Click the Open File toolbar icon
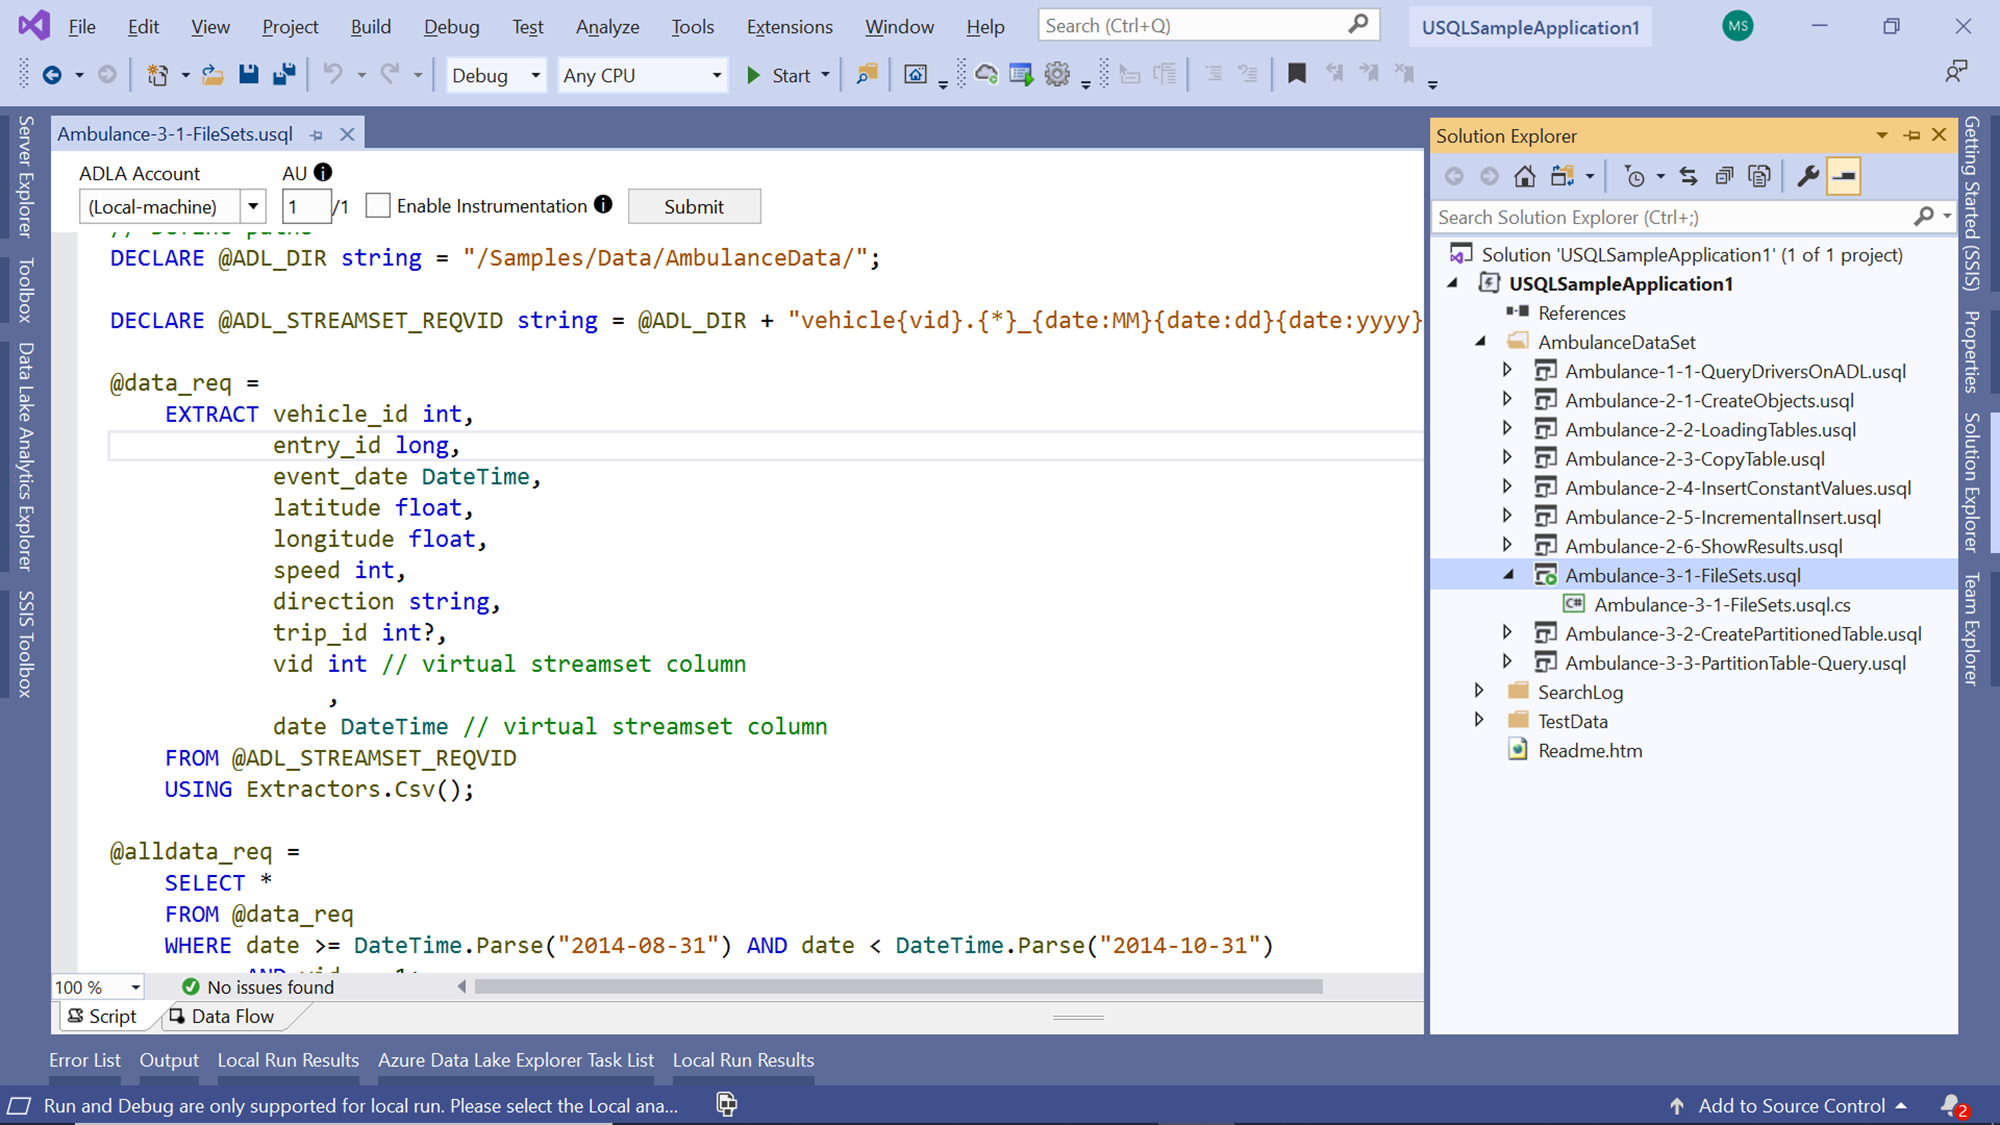The width and height of the screenshot is (2000, 1125). pos(212,74)
